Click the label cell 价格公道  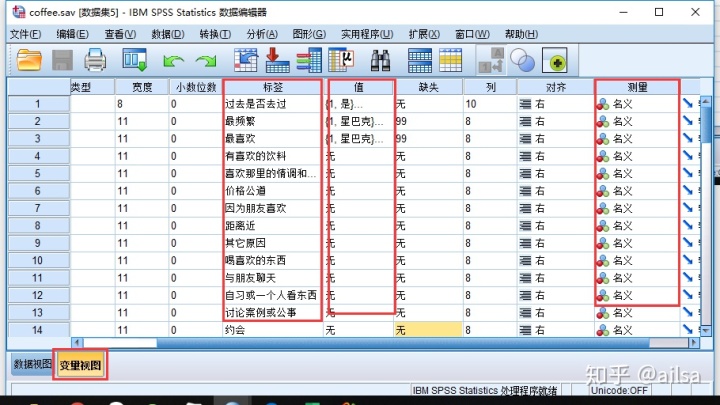pos(273,191)
